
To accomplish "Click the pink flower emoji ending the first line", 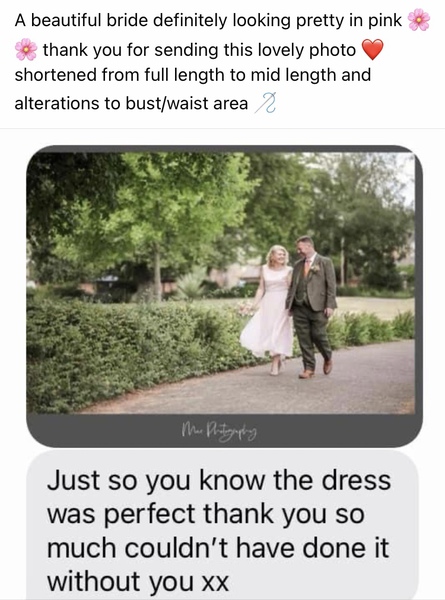I will tap(419, 20).
